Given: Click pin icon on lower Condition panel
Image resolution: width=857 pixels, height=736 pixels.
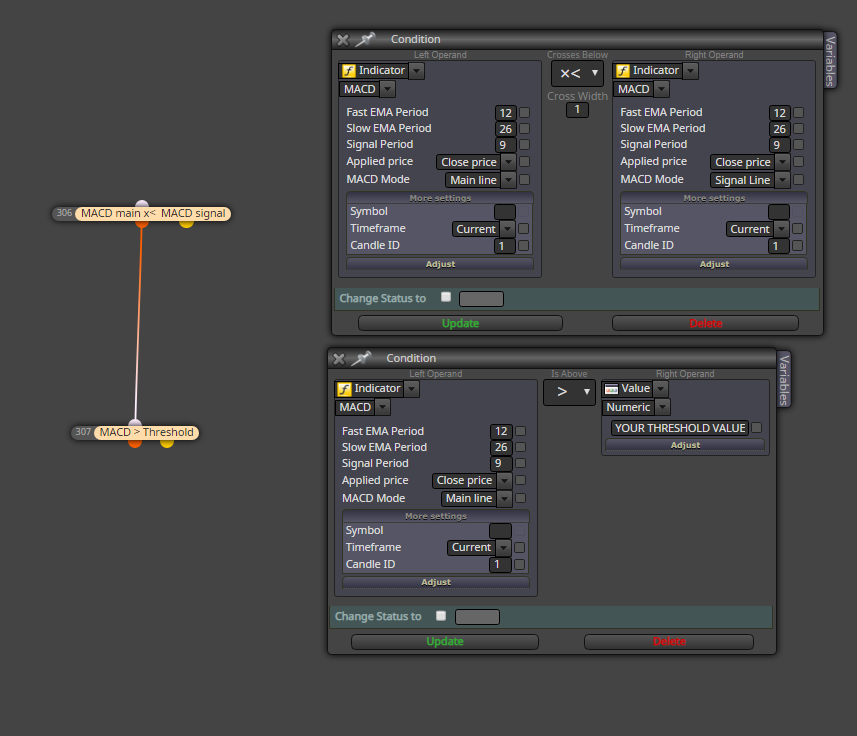Looking at the screenshot, I should click(361, 358).
